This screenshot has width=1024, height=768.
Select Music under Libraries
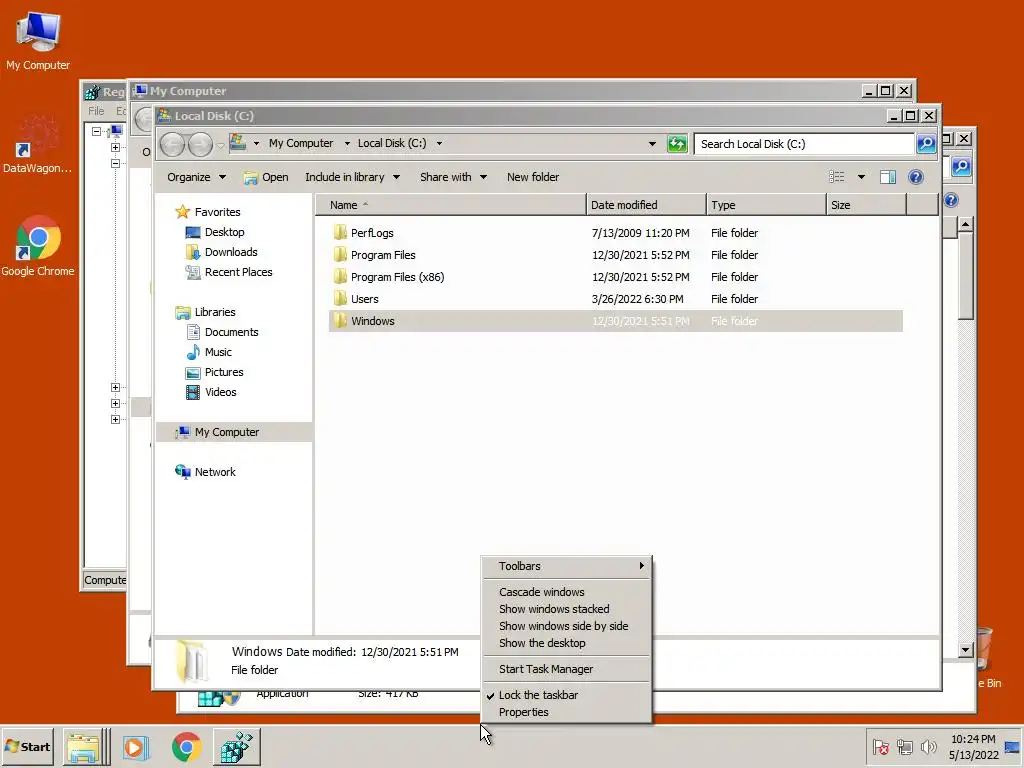[209, 352]
